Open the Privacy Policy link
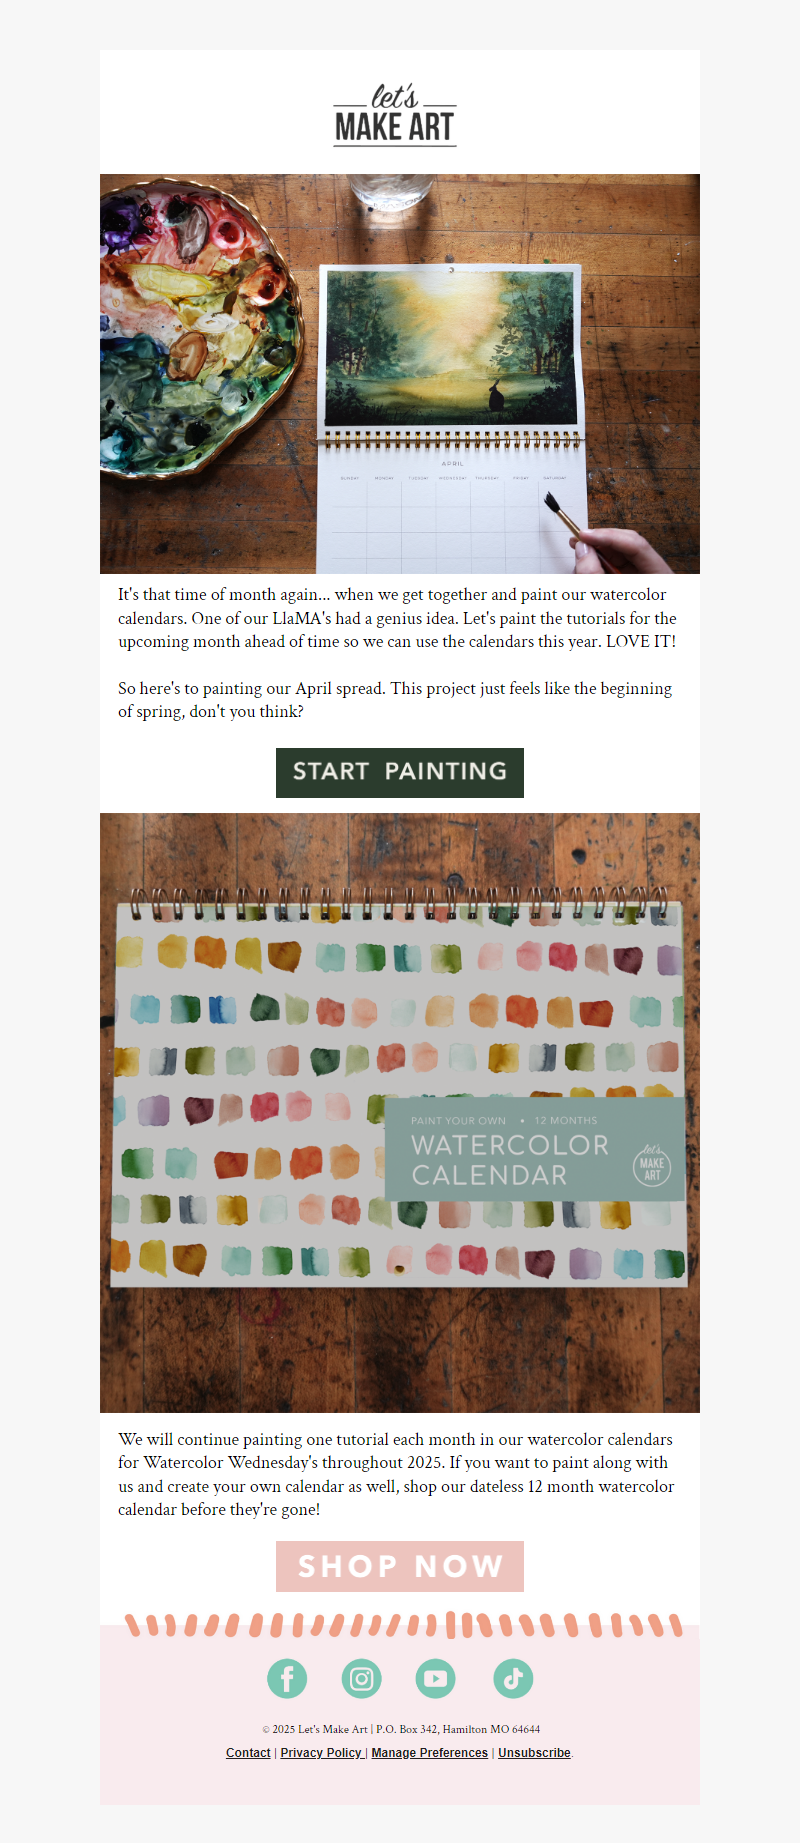The height and width of the screenshot is (1843, 800). pos(321,1753)
